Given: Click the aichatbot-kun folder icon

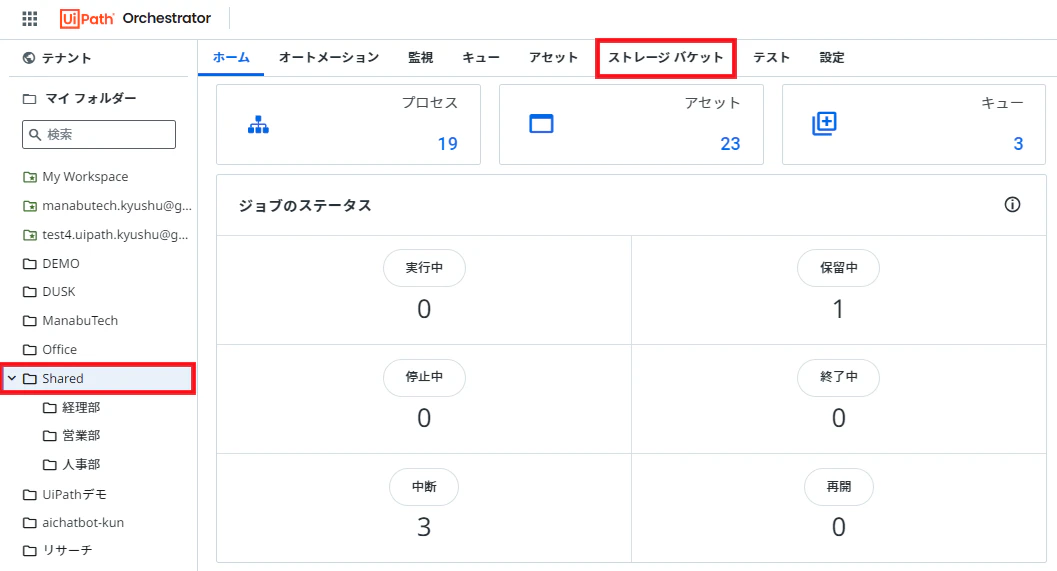Looking at the screenshot, I should pos(30,523).
